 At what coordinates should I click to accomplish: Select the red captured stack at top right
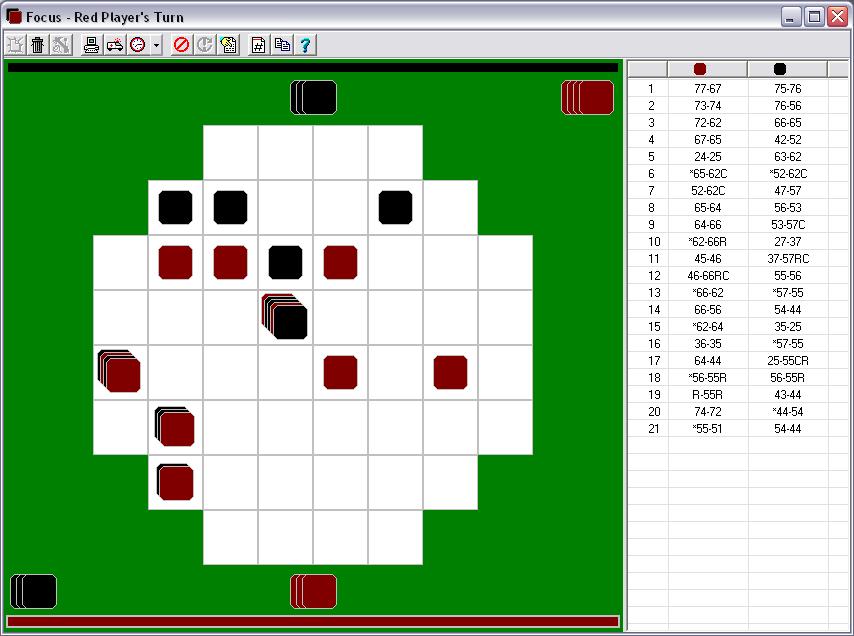[588, 97]
